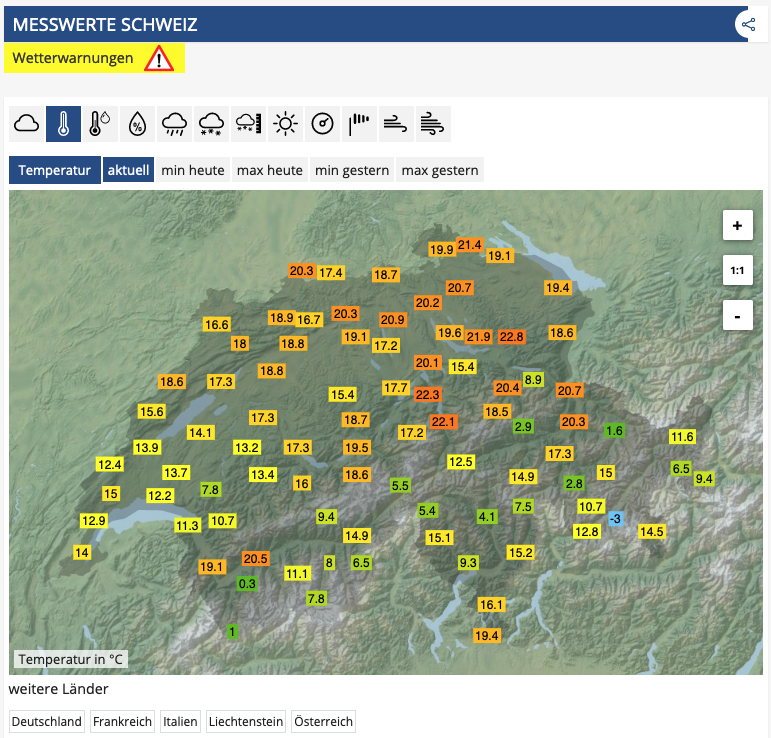
Task: Click the 15.2 yellow station marker
Action: tap(521, 553)
